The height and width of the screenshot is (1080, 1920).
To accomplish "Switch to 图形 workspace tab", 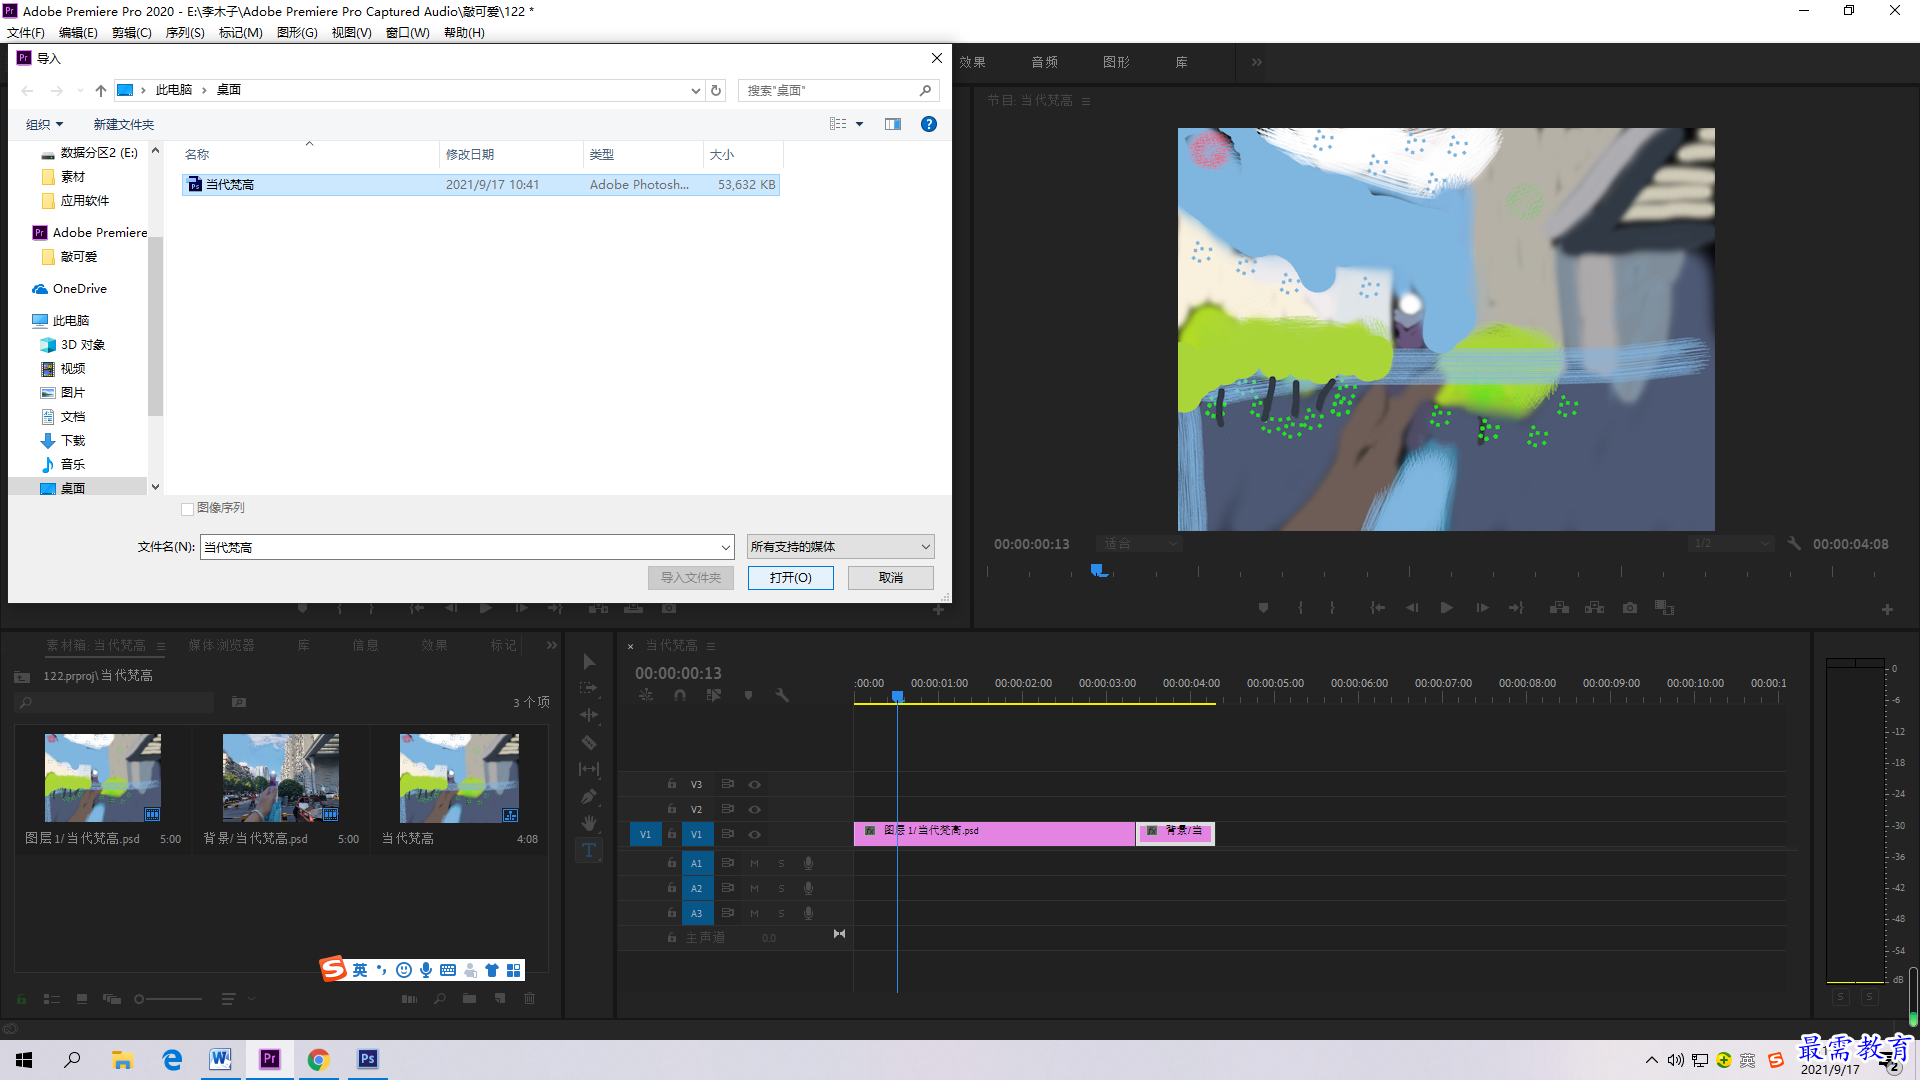I will coord(1116,62).
